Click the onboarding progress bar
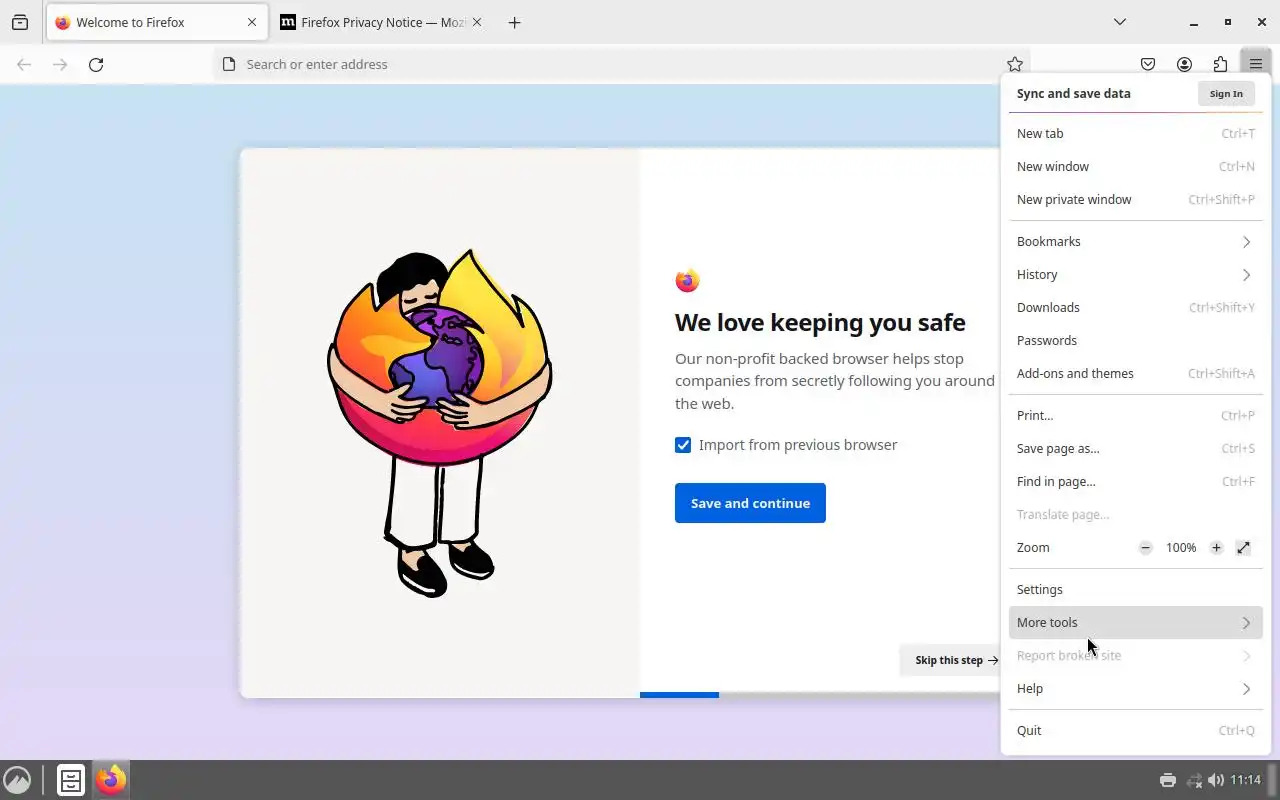 (x=820, y=695)
